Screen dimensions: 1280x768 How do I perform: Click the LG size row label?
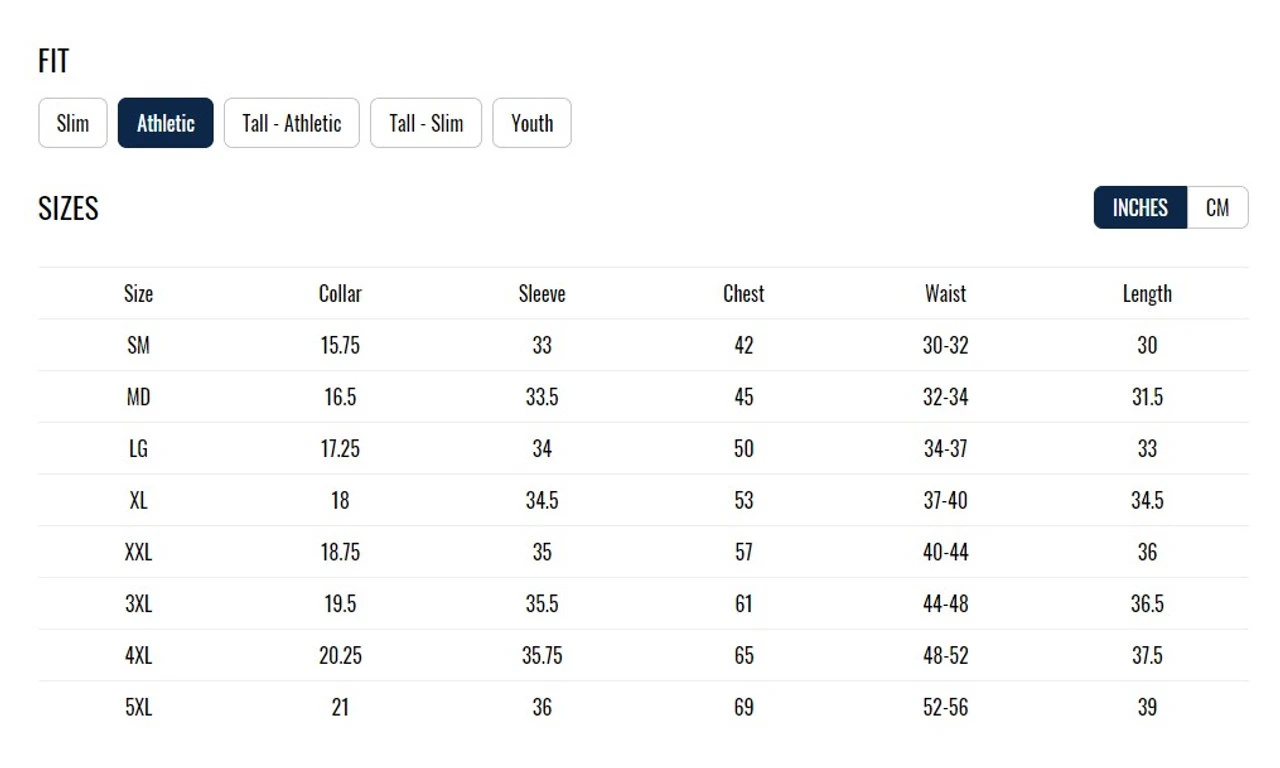click(x=138, y=449)
